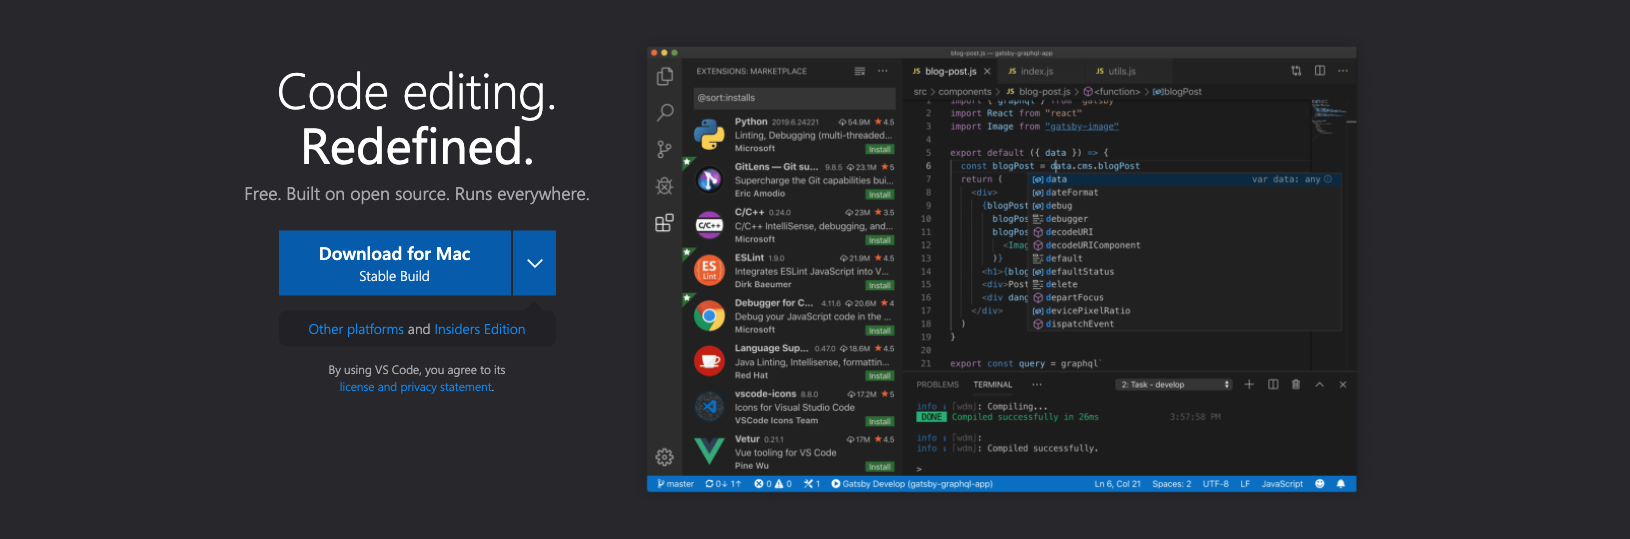Click the Vetur extension icon
The image size is (1630, 539).
tap(709, 452)
